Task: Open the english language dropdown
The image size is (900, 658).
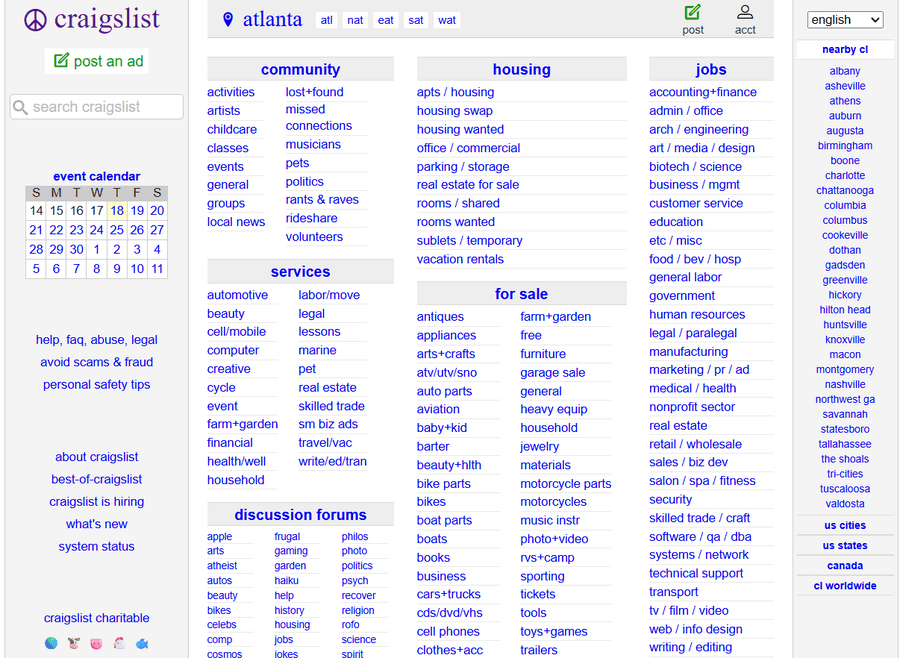Action: pos(845,20)
